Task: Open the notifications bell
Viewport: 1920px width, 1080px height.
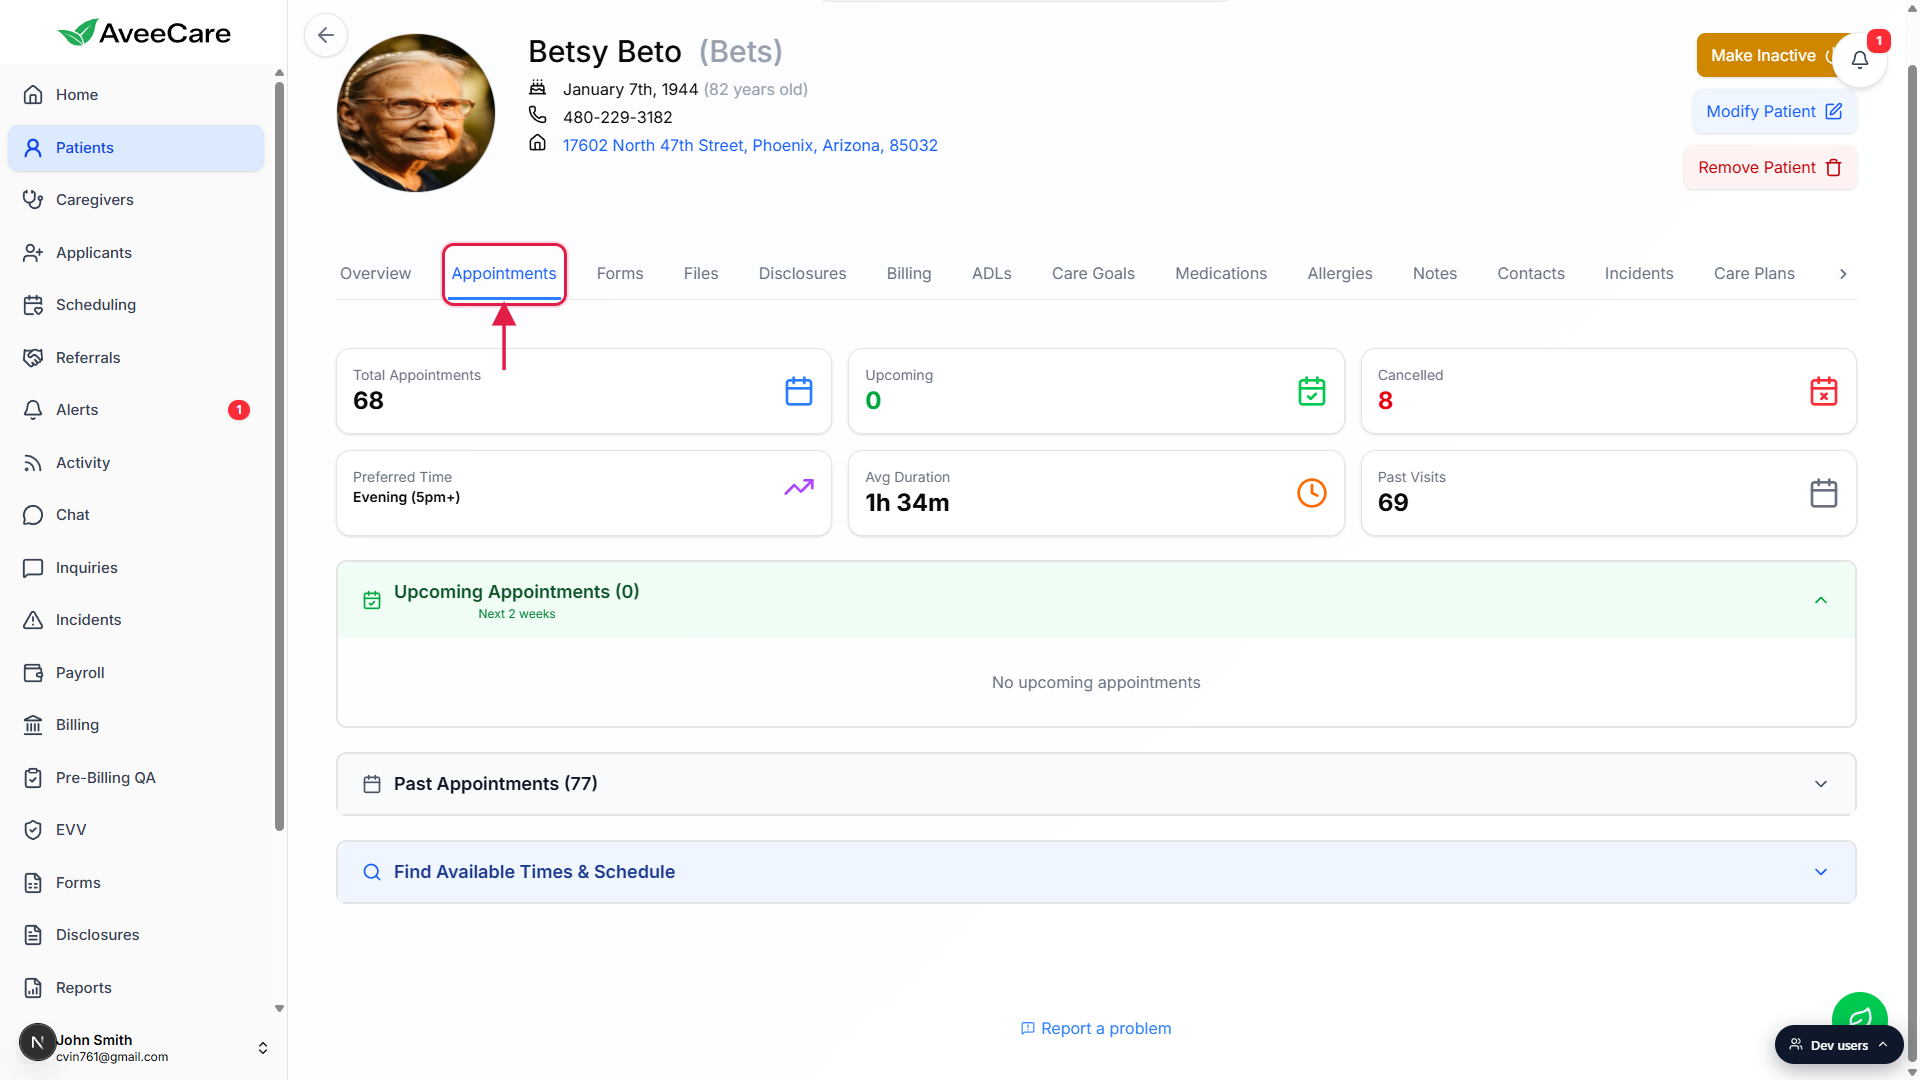Action: 1860,60
